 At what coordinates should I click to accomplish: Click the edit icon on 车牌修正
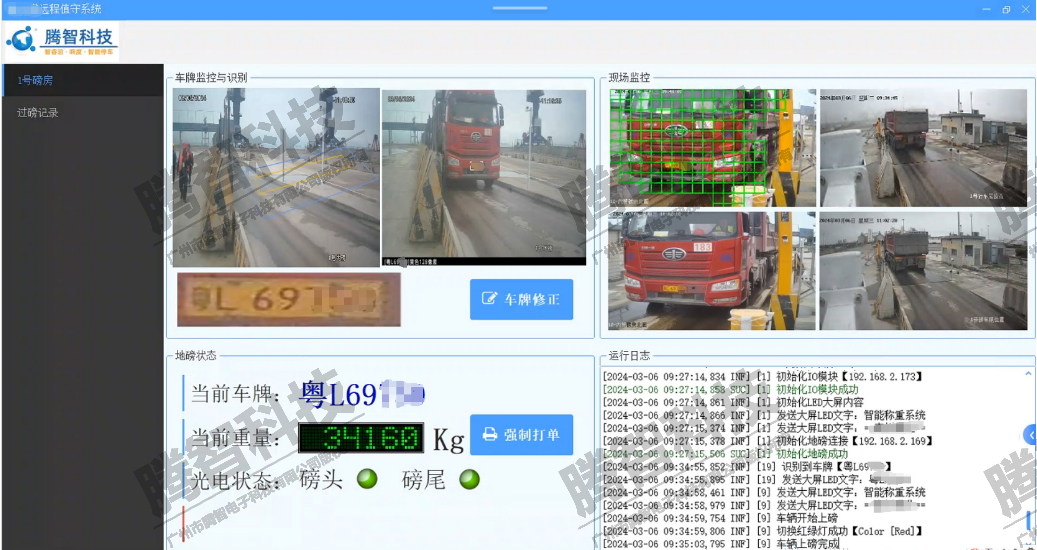(490, 299)
